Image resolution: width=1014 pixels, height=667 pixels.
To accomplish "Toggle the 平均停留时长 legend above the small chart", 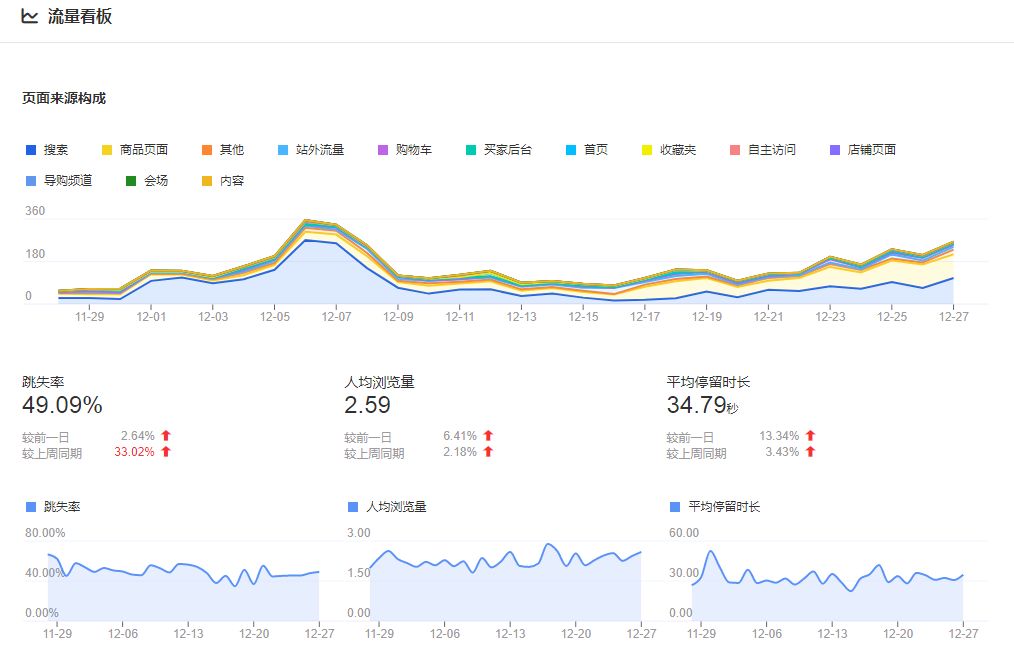I will coord(715,507).
